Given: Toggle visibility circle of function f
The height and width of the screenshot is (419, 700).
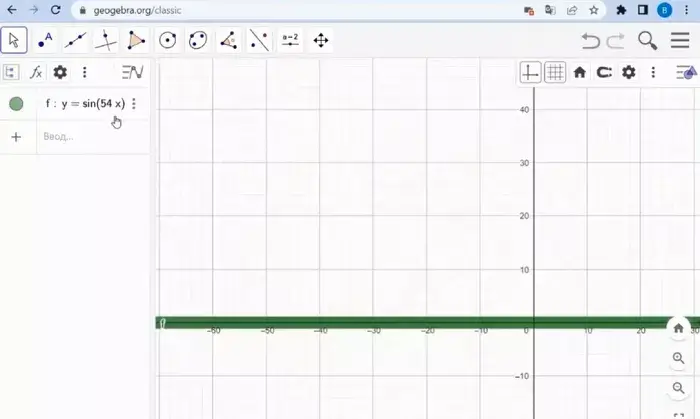Looking at the screenshot, I should [x=16, y=104].
